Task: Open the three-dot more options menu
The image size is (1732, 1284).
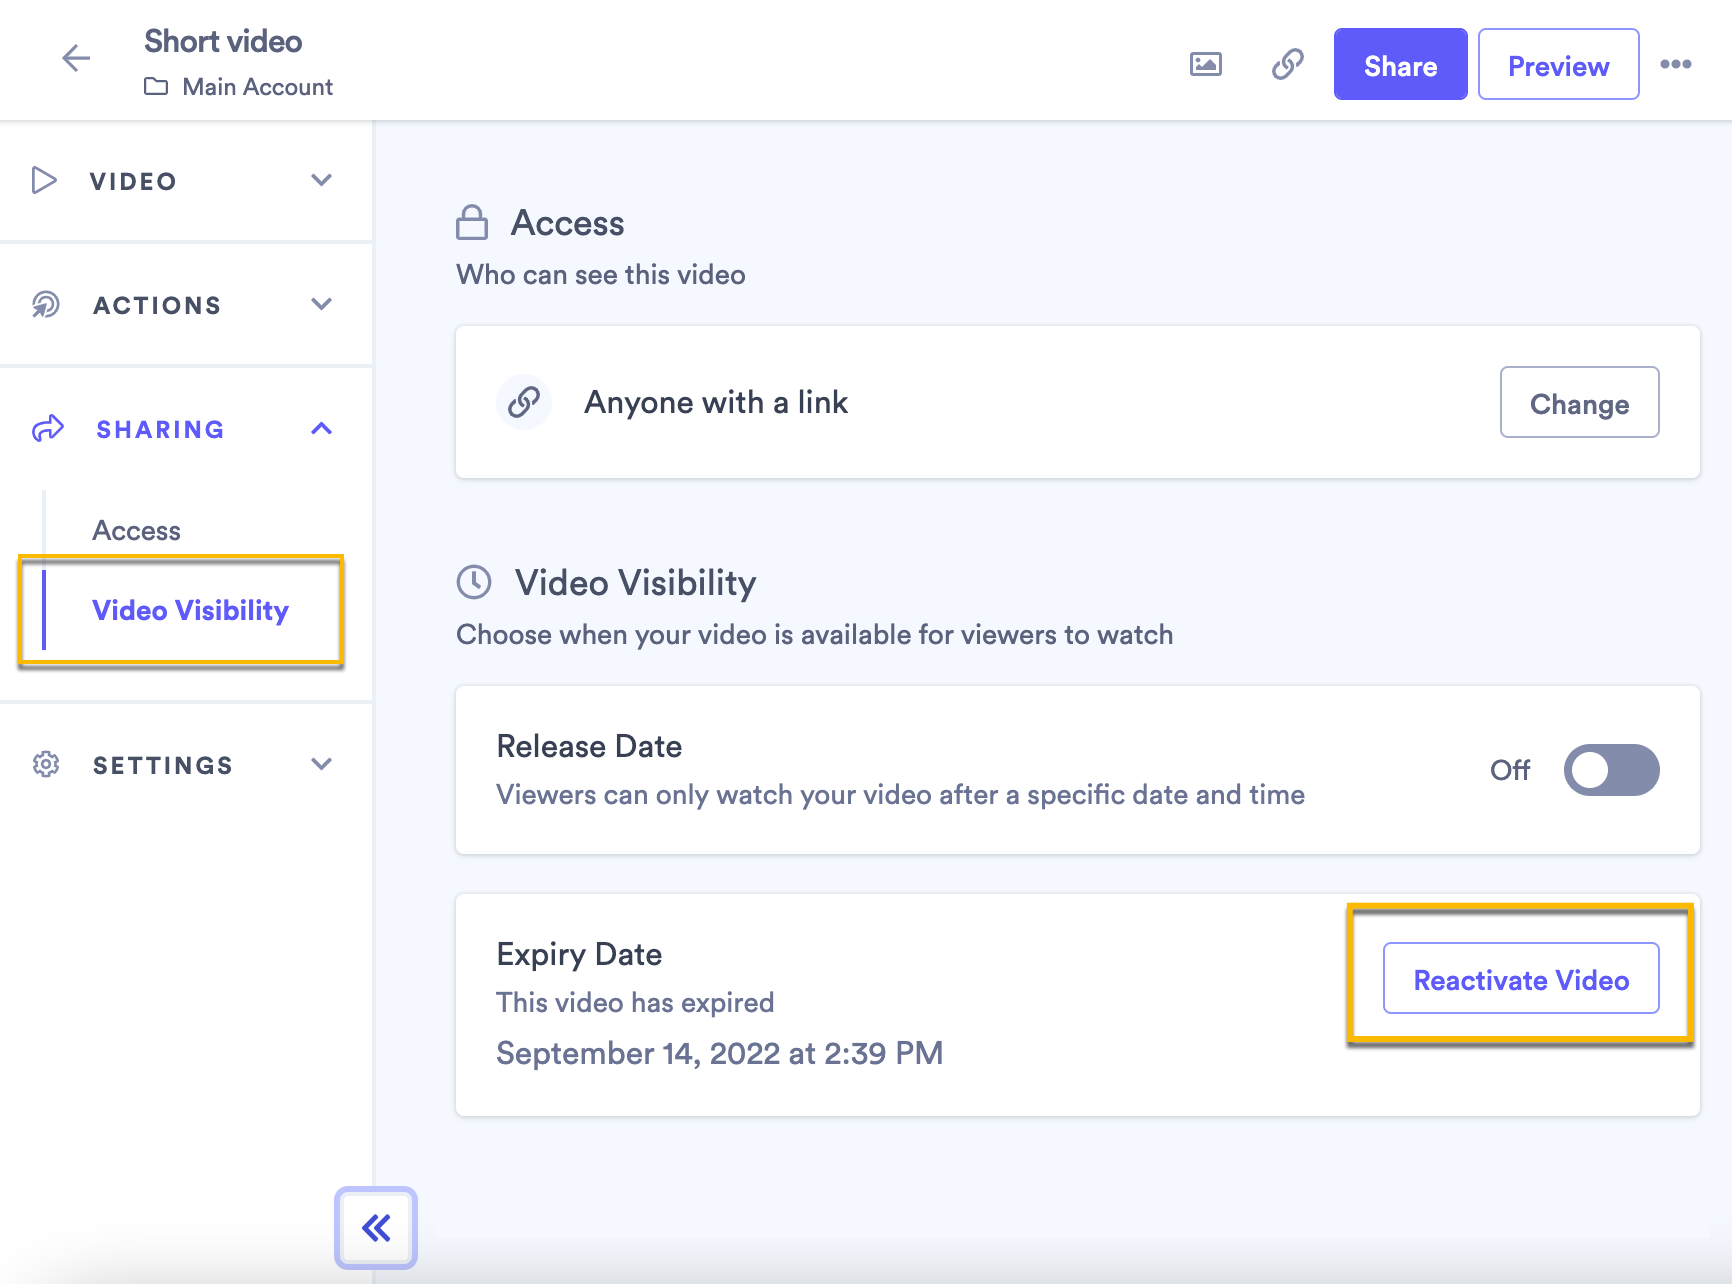Action: click(1676, 64)
